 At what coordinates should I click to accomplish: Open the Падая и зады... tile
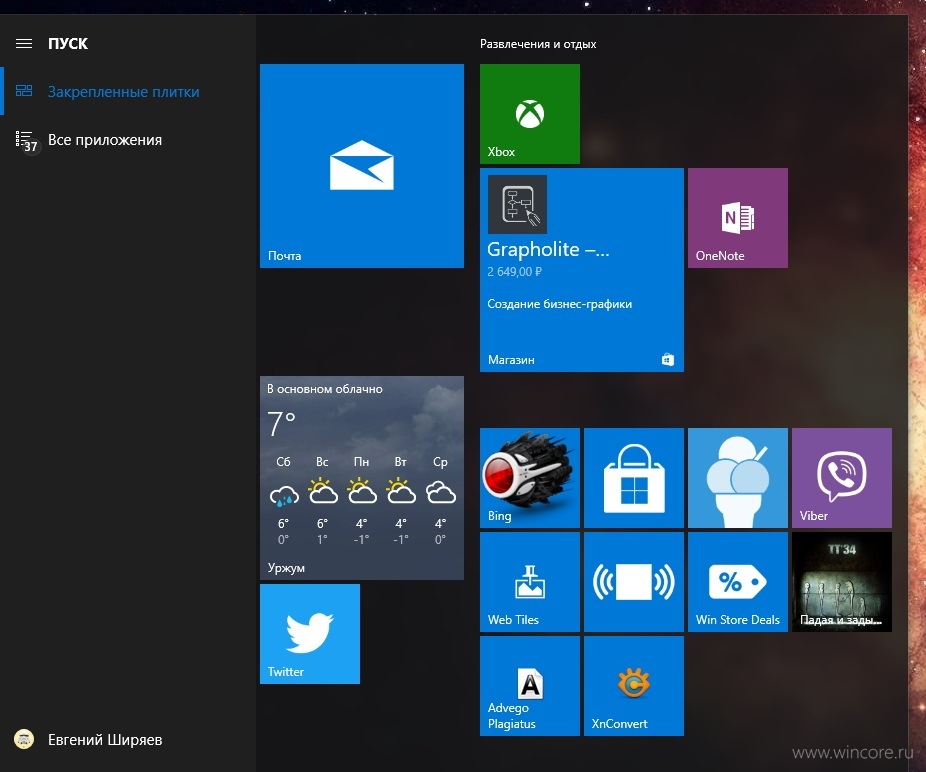pyautogui.click(x=842, y=582)
